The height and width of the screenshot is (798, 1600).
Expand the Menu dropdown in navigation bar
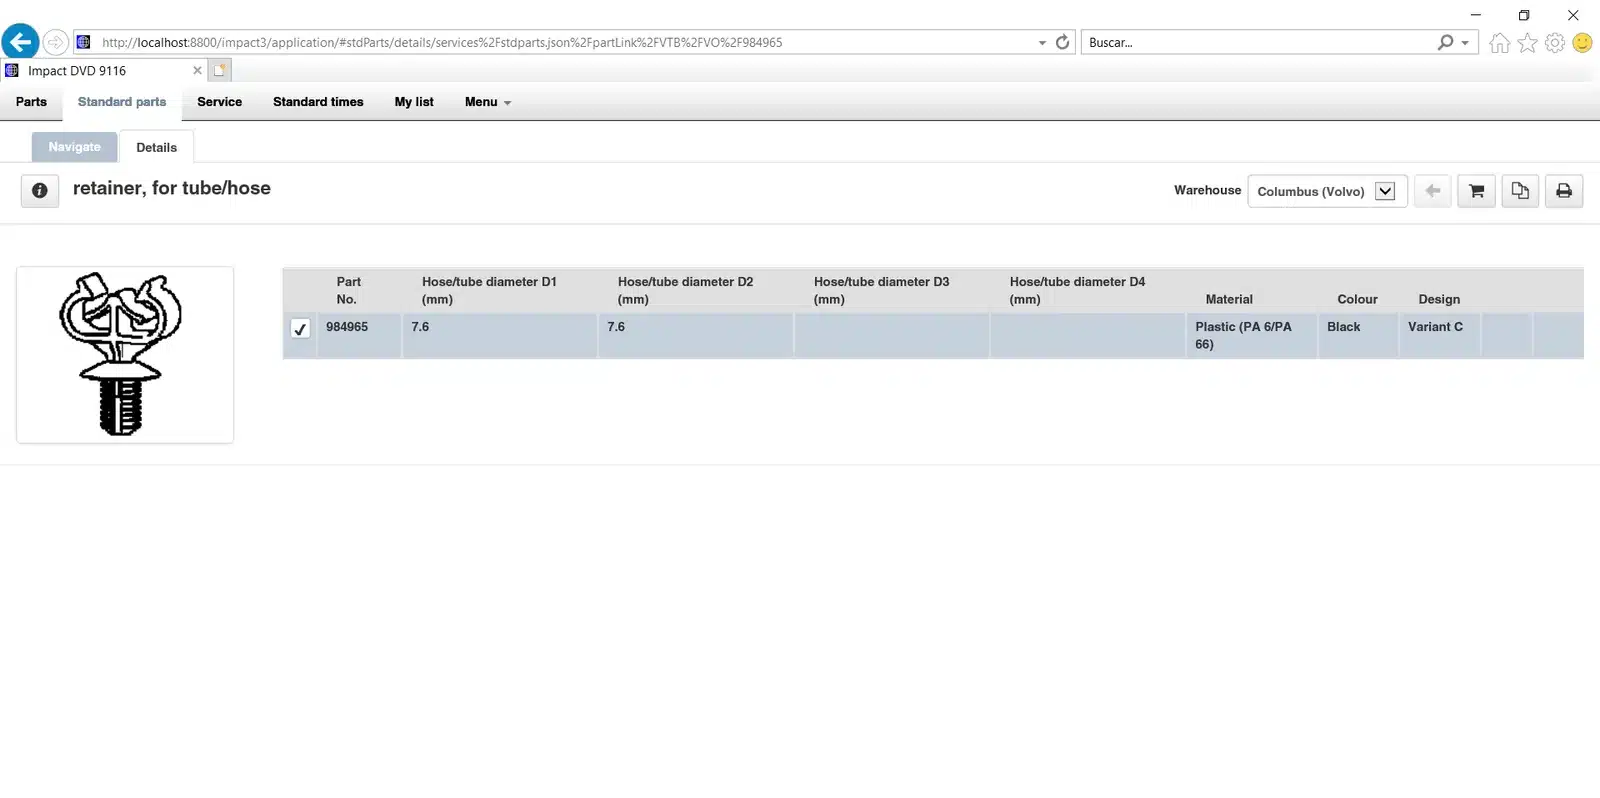click(487, 102)
